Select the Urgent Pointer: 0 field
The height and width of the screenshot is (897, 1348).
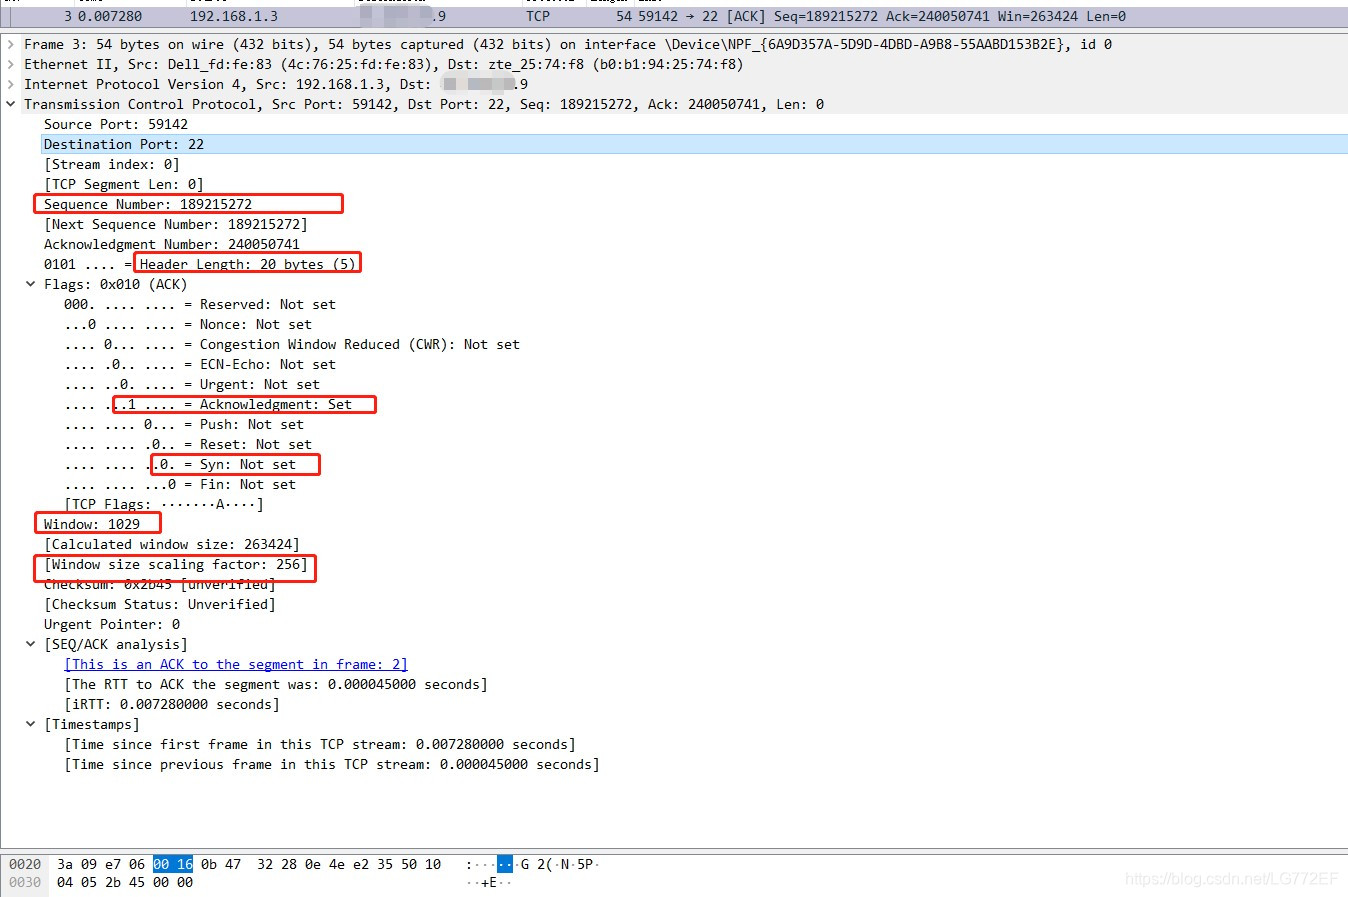(x=112, y=624)
